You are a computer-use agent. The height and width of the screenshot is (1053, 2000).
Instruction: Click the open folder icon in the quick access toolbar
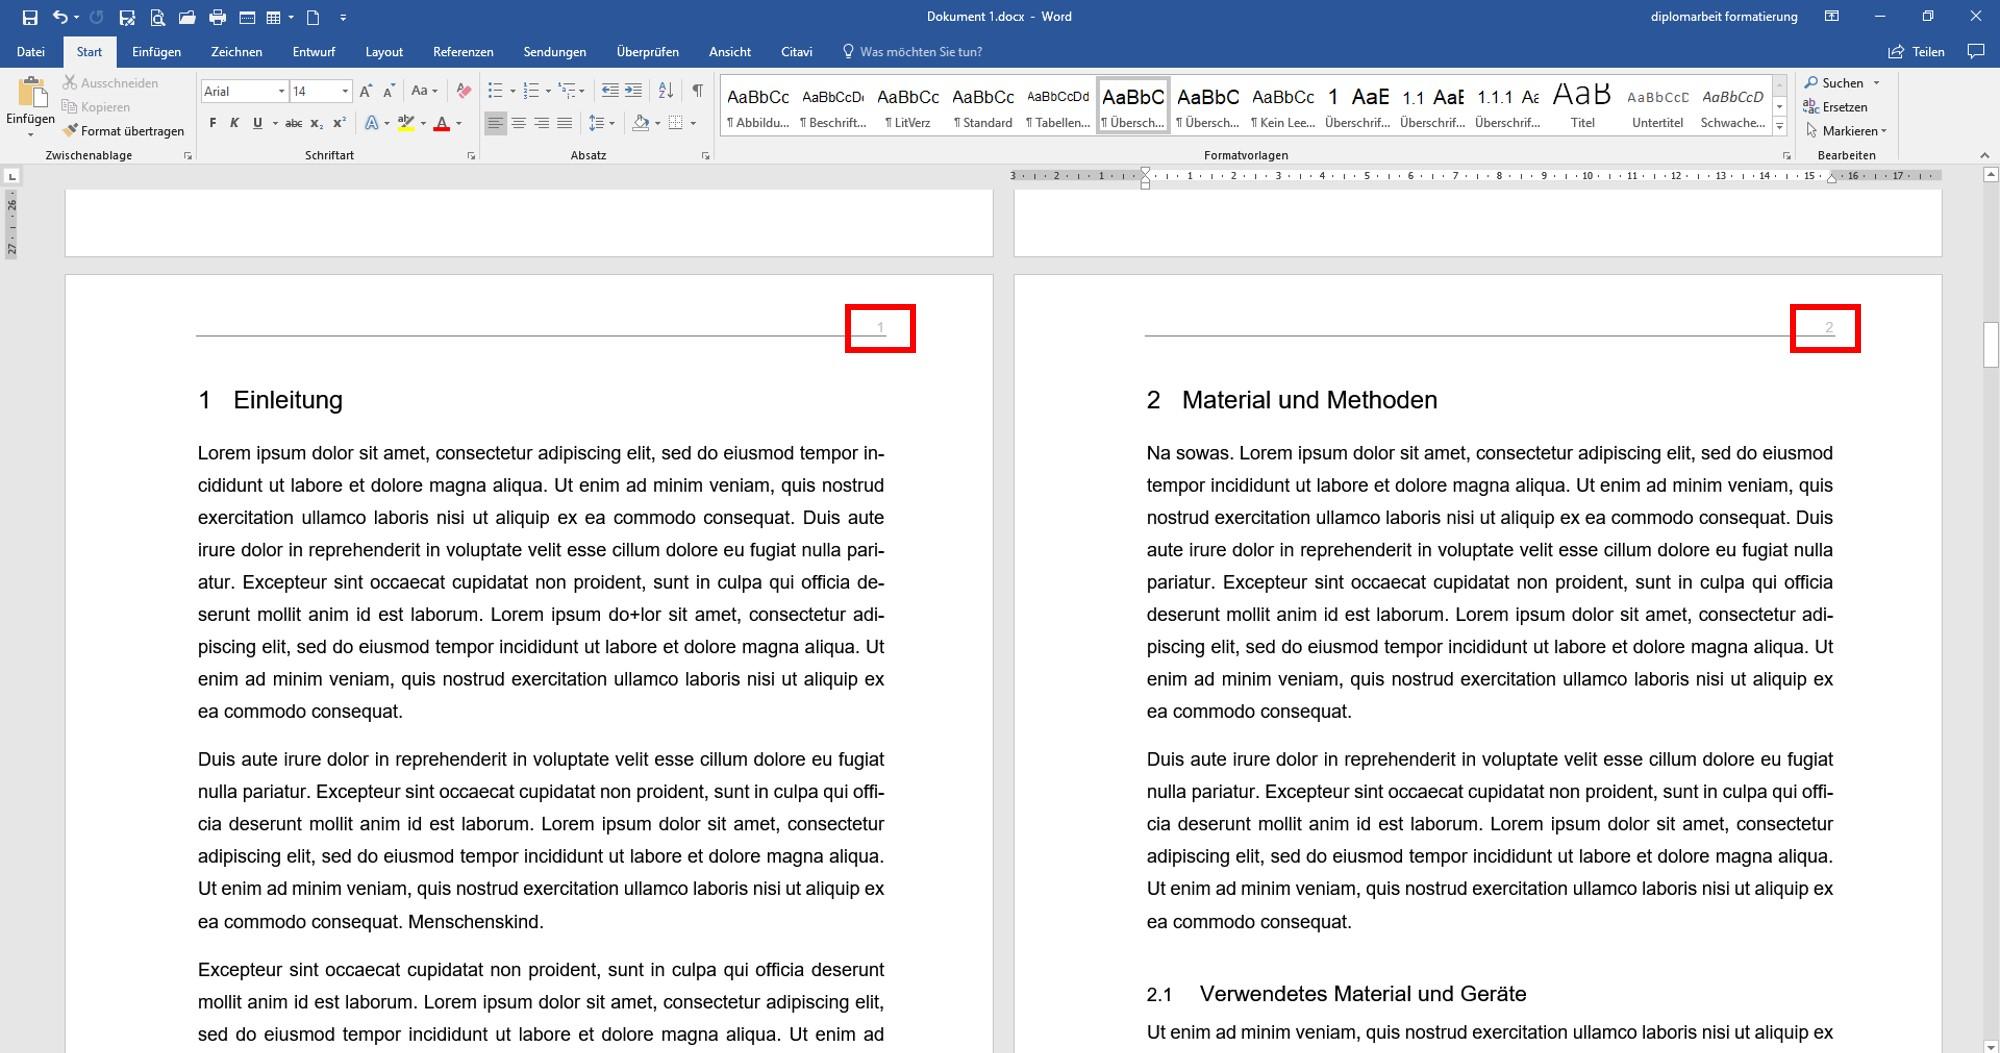click(x=187, y=17)
